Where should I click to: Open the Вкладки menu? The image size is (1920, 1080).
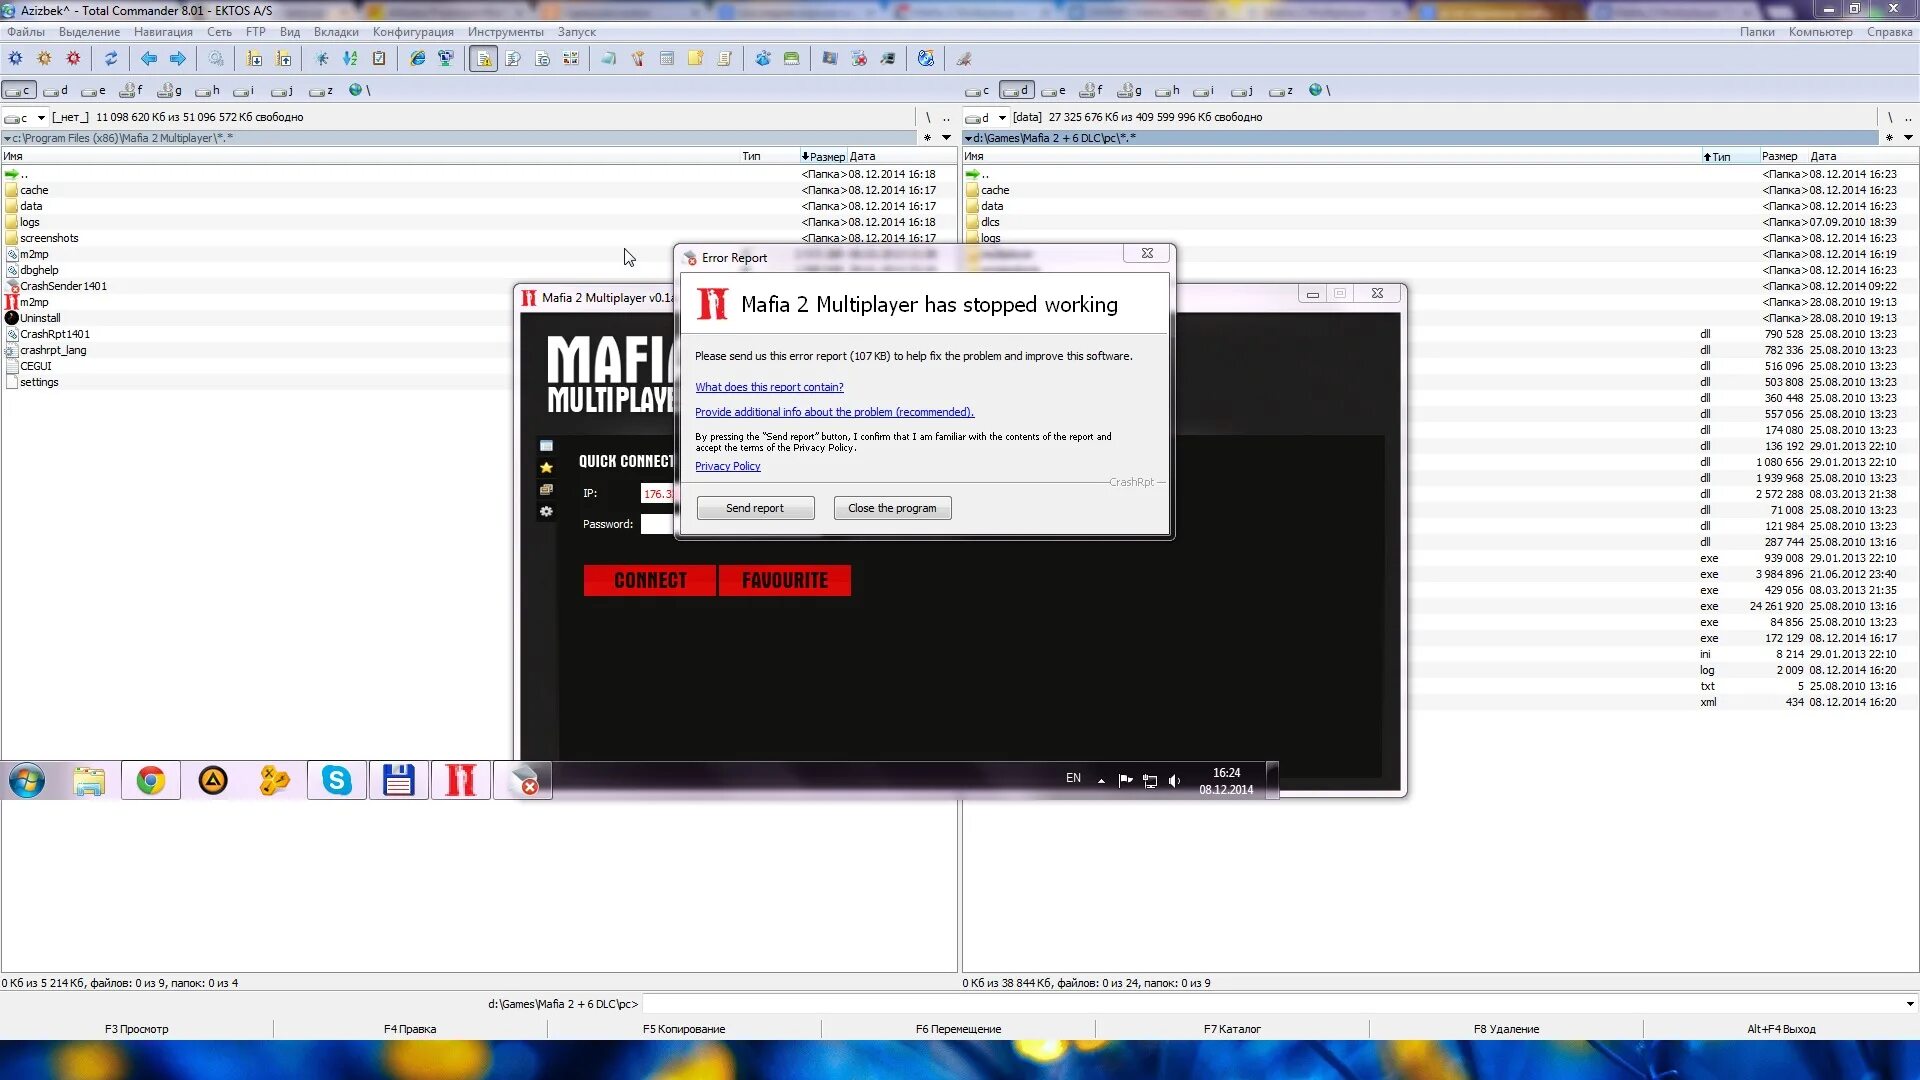(x=336, y=32)
